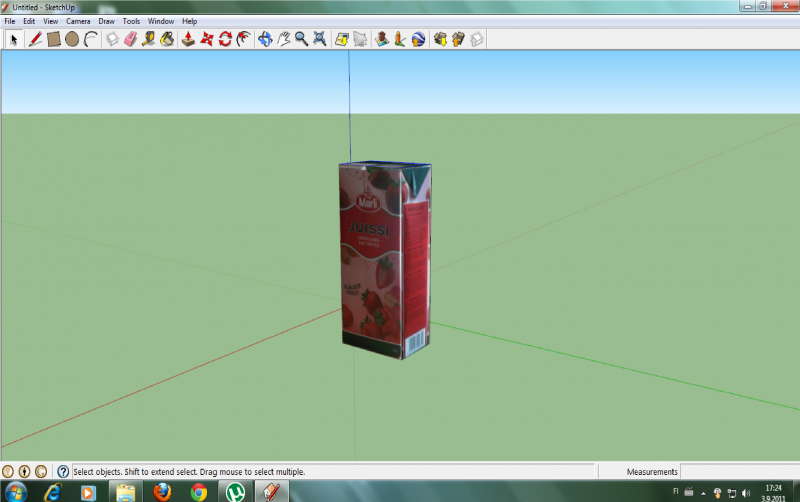Select the Line pencil tool
The height and width of the screenshot is (502, 800).
pos(35,39)
